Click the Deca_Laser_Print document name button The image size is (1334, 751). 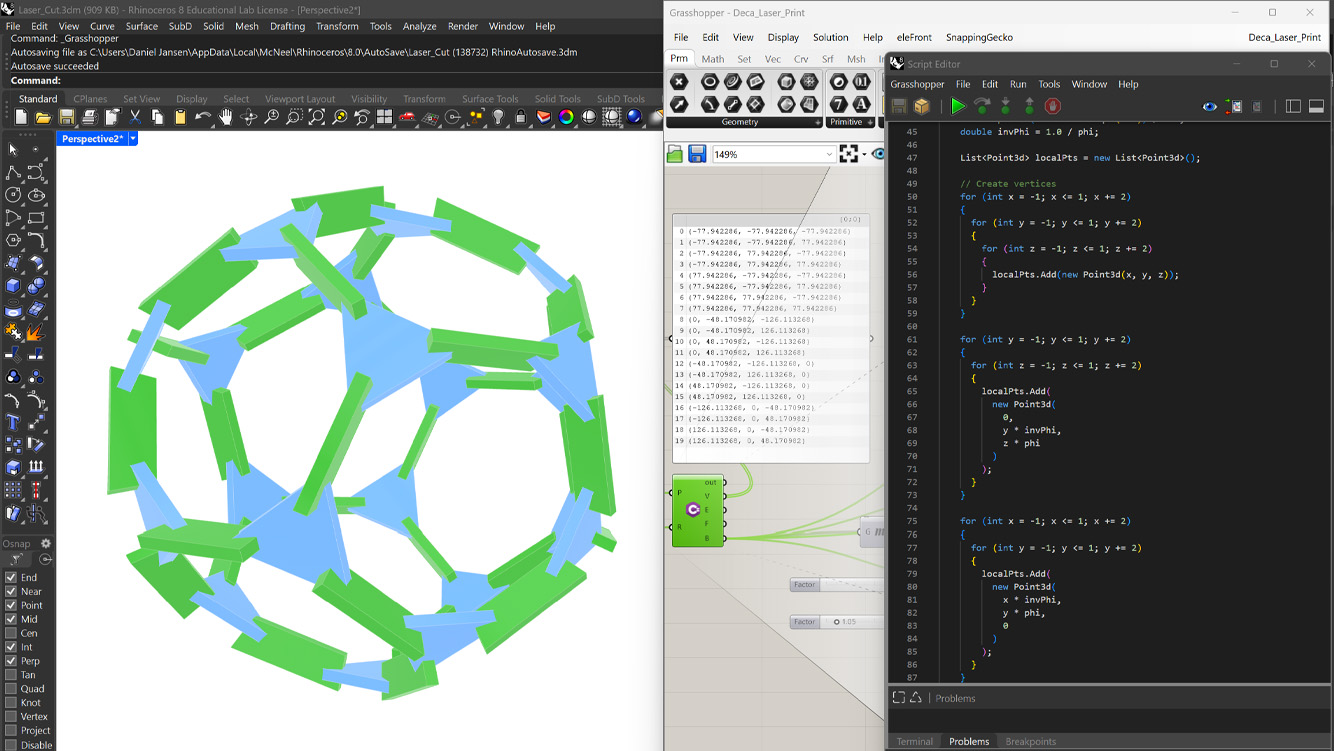(x=1284, y=37)
